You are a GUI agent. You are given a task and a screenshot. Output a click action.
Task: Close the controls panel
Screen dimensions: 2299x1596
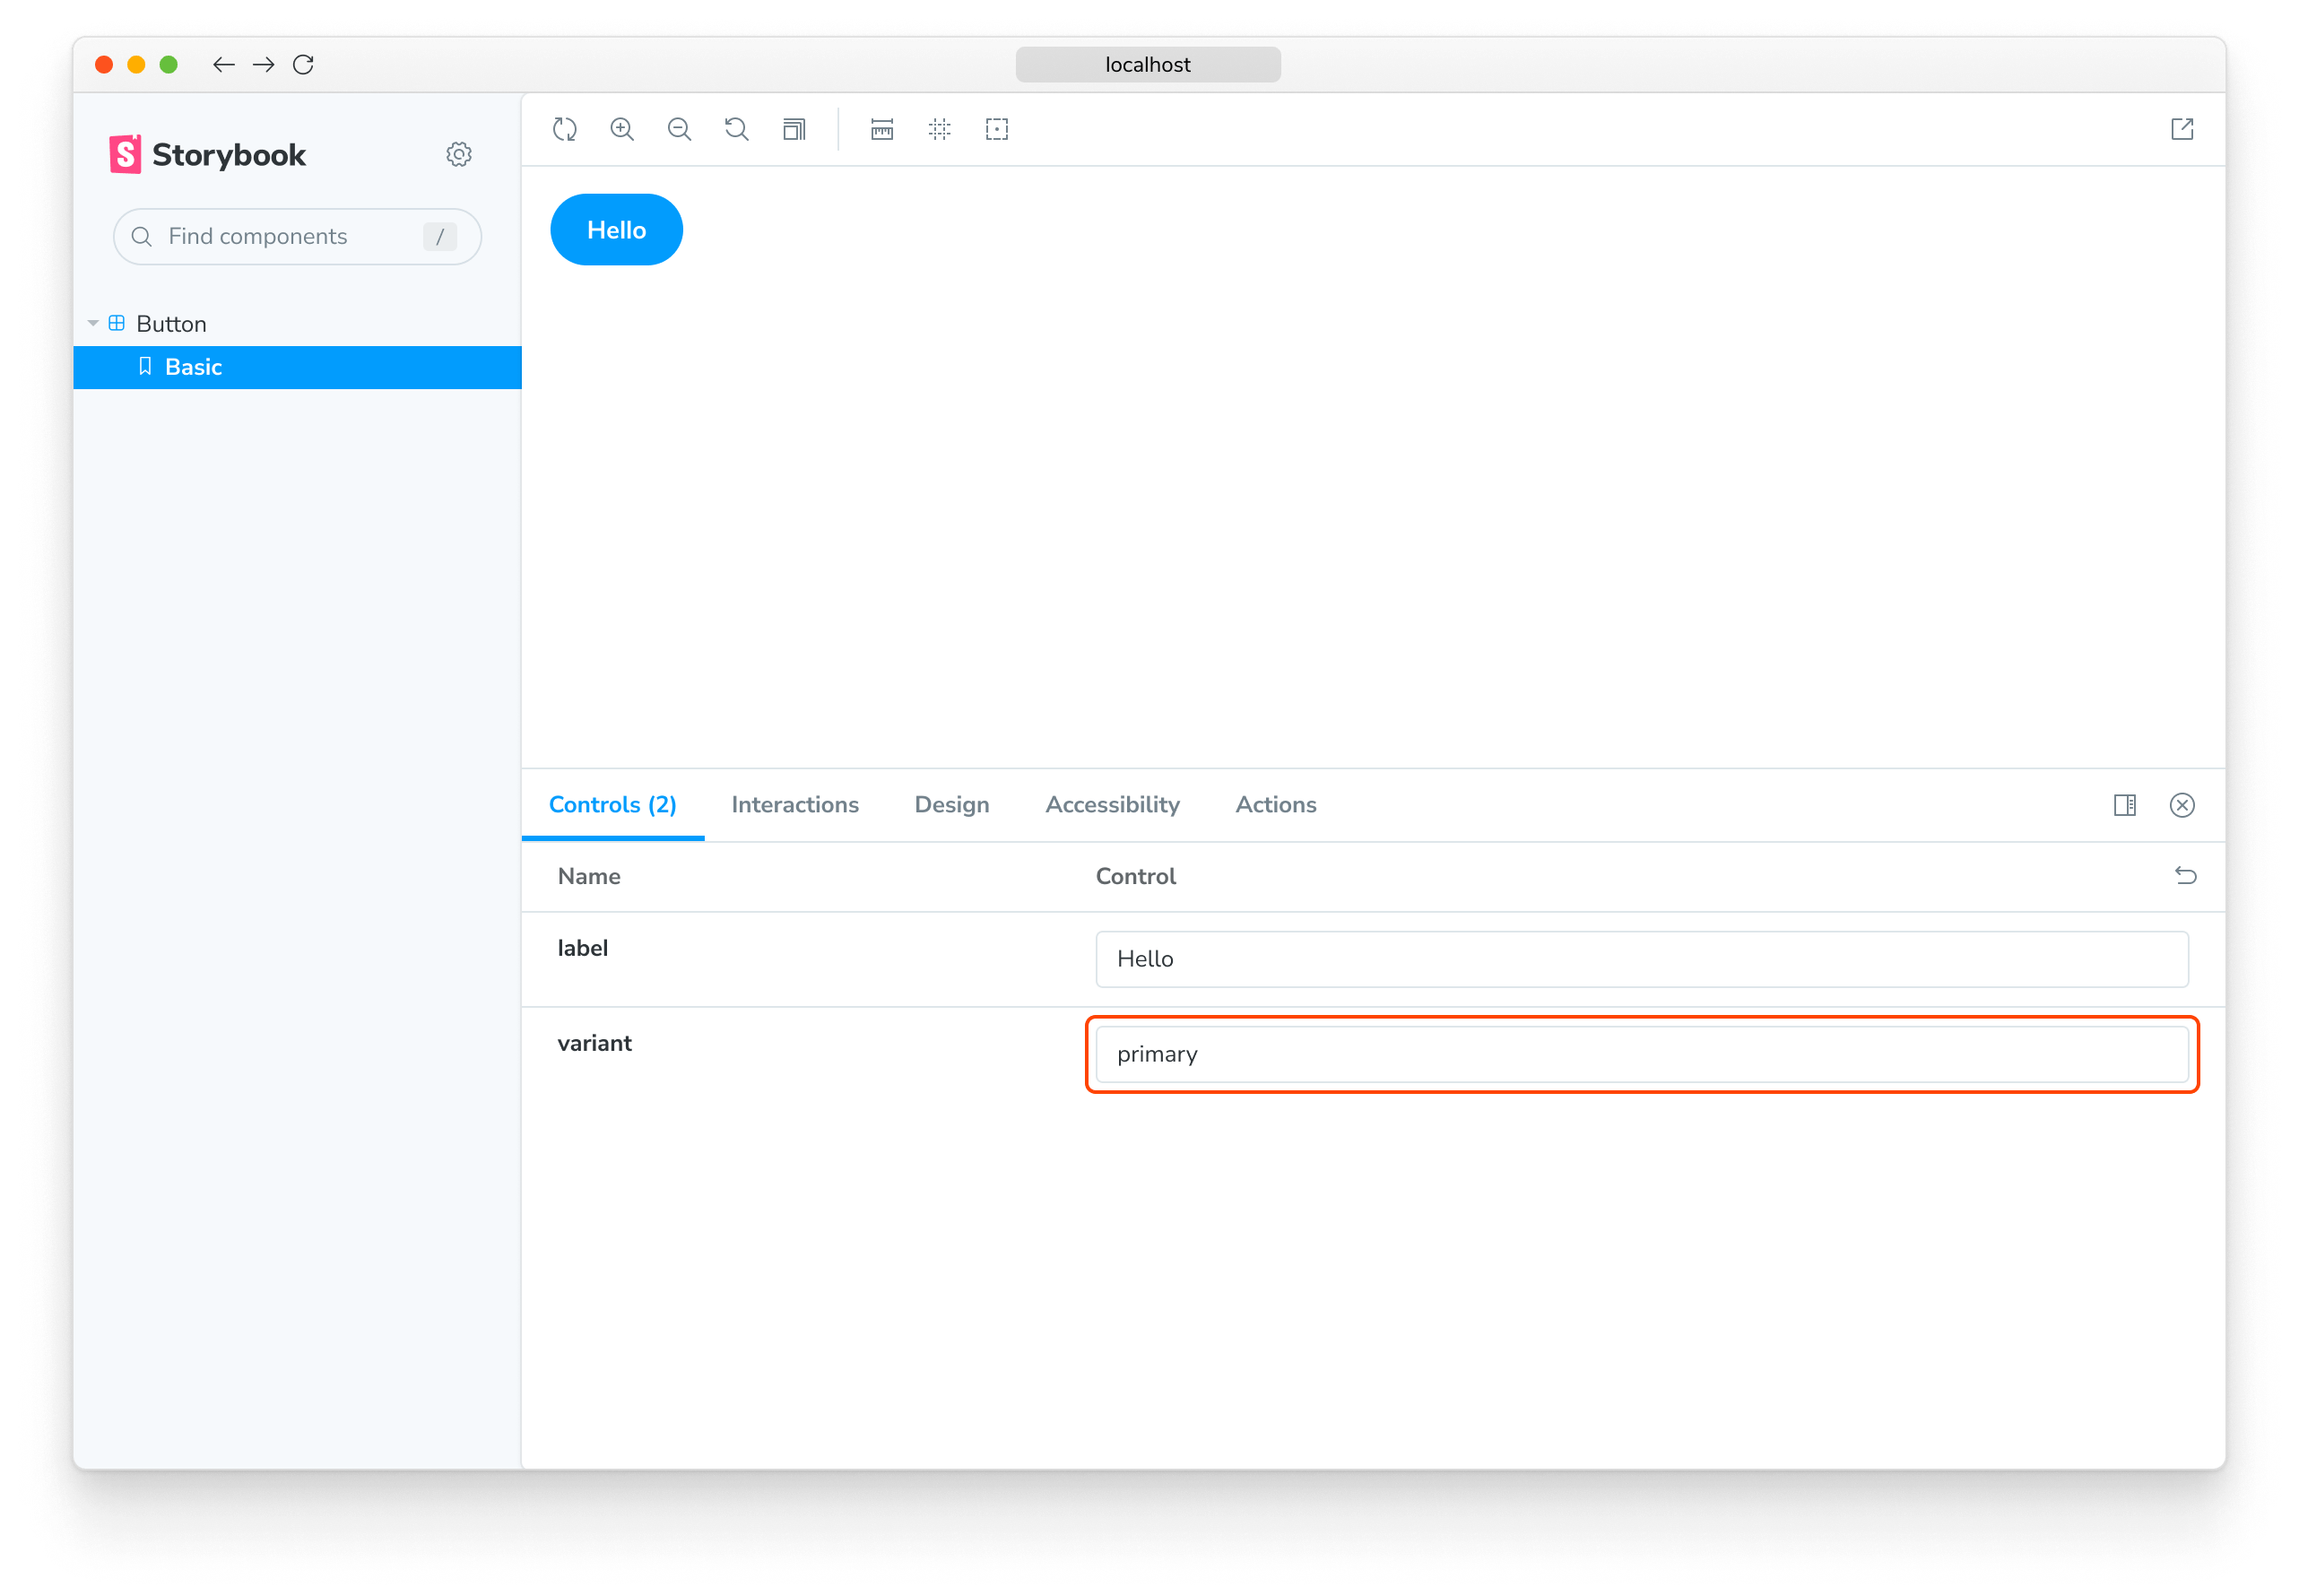coord(2182,805)
